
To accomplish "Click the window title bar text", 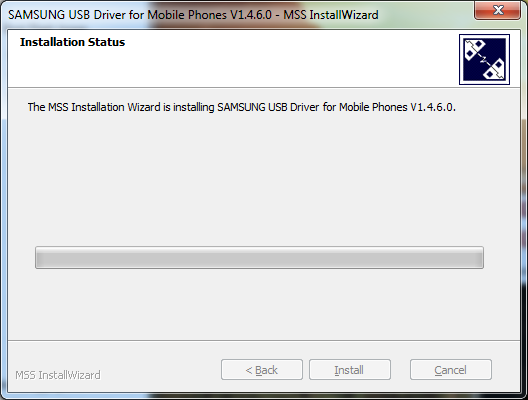I will click(x=193, y=15).
